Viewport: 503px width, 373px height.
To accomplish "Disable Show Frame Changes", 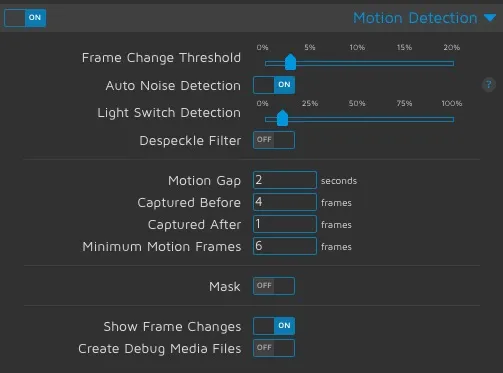I will click(274, 326).
